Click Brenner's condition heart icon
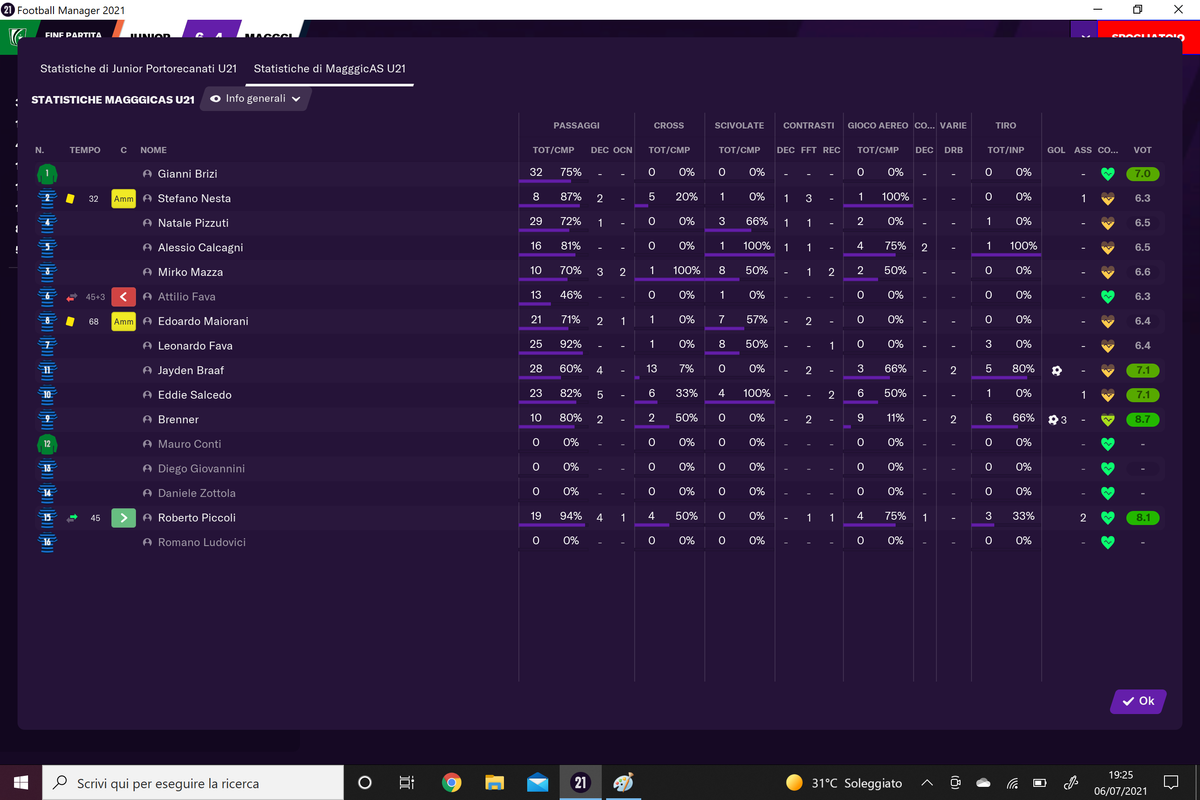This screenshot has height=800, width=1200. 1107,419
